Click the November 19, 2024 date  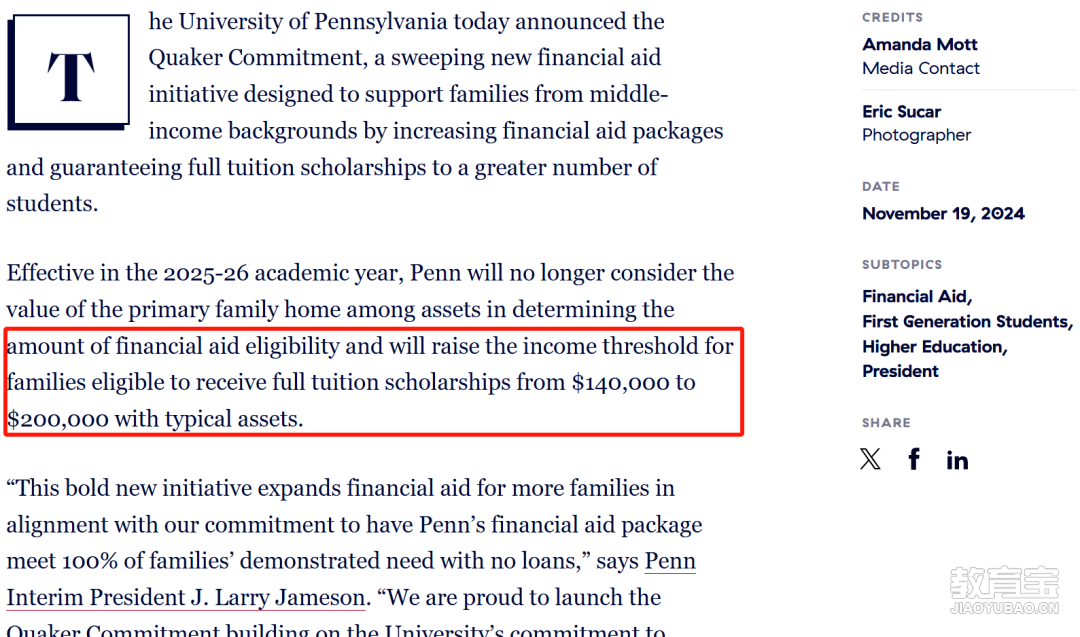943,213
